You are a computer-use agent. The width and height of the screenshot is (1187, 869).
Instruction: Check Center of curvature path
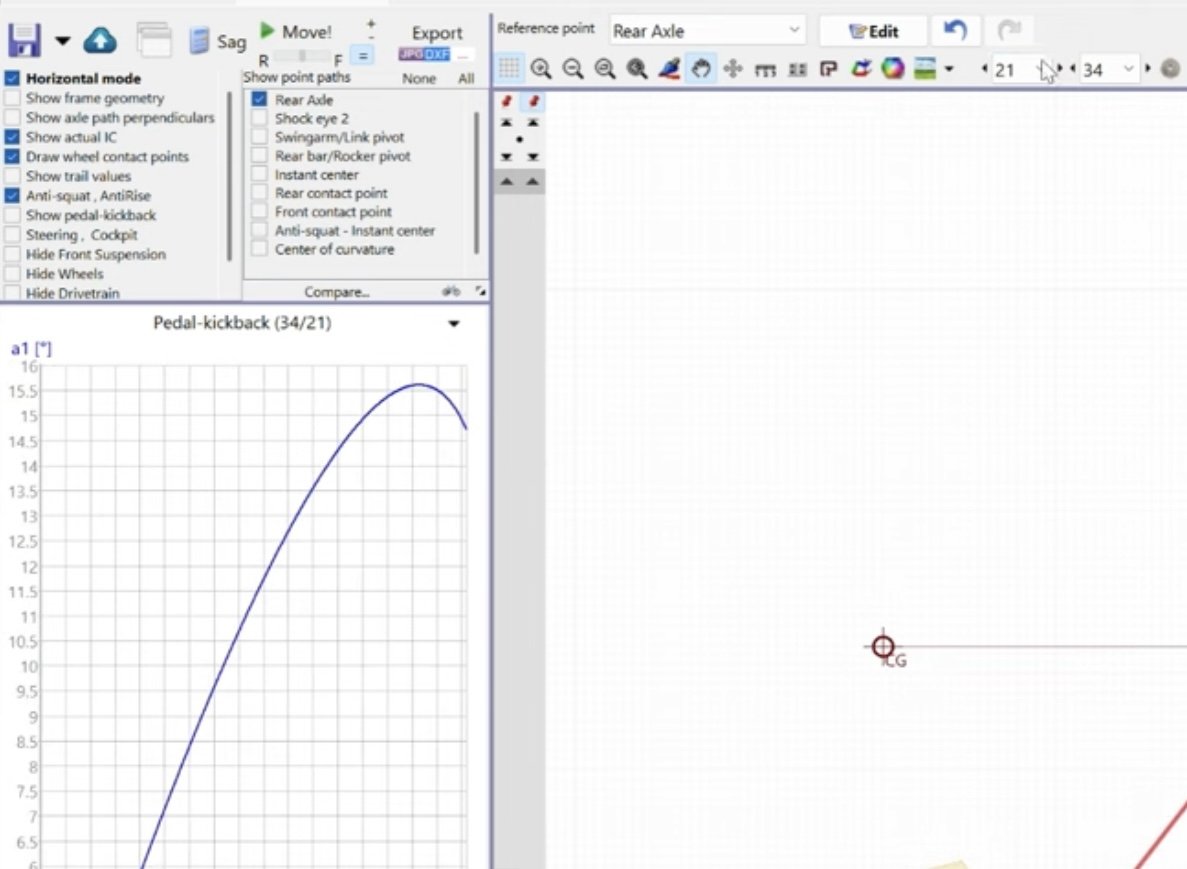(260, 249)
